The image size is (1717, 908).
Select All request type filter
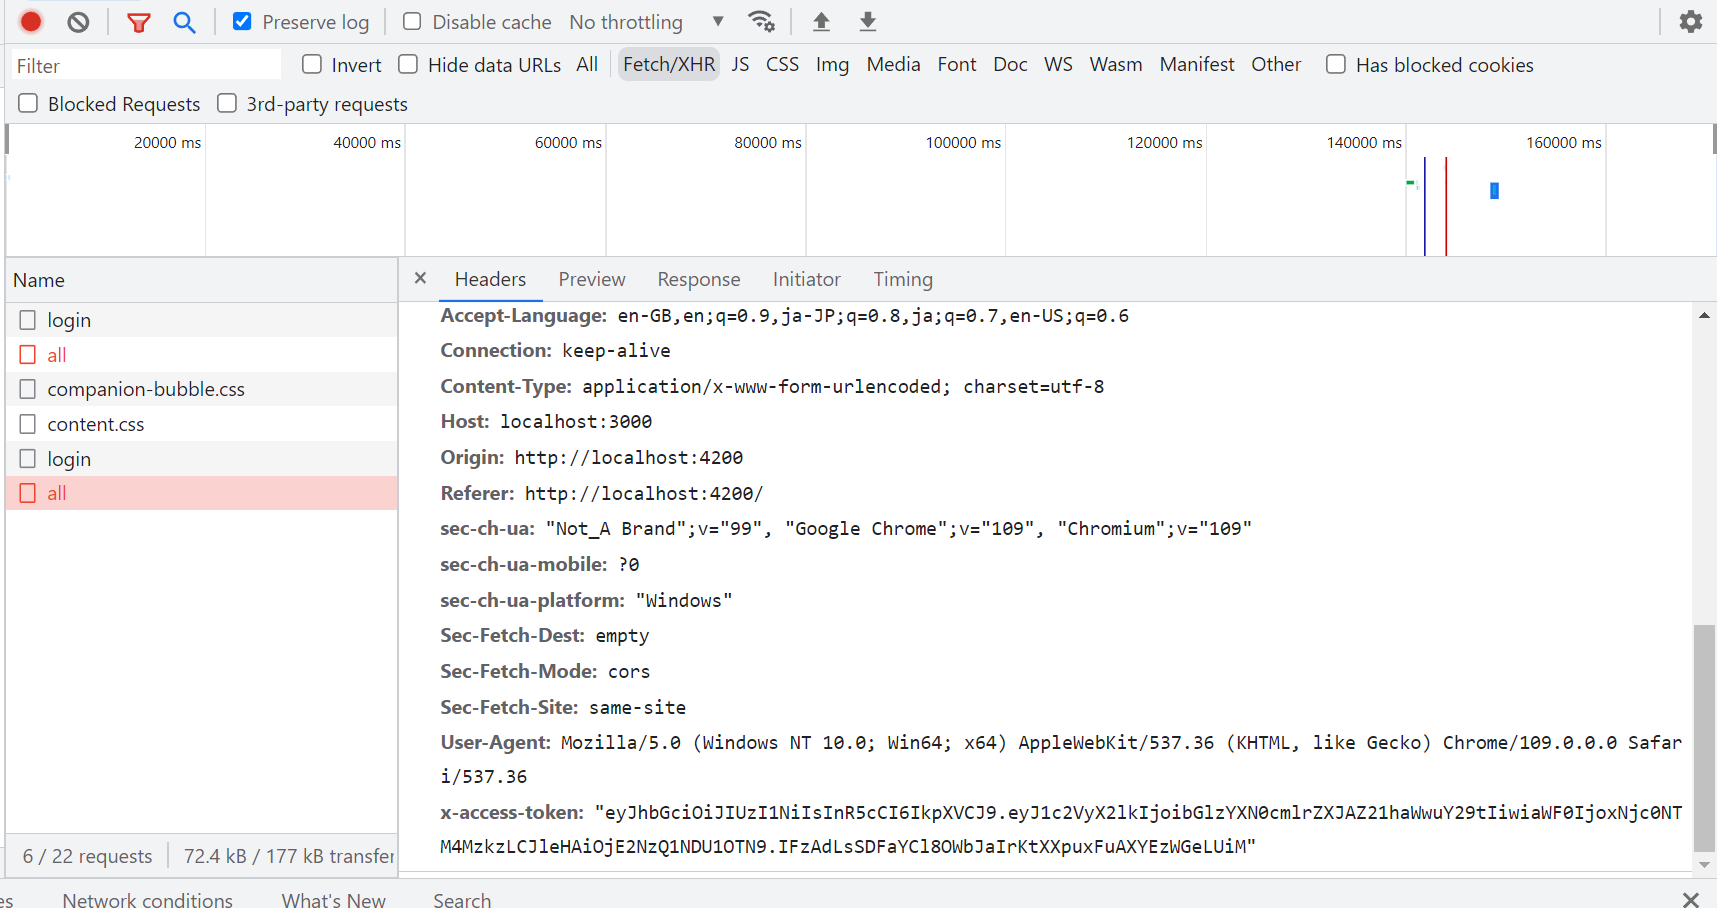pyautogui.click(x=587, y=64)
